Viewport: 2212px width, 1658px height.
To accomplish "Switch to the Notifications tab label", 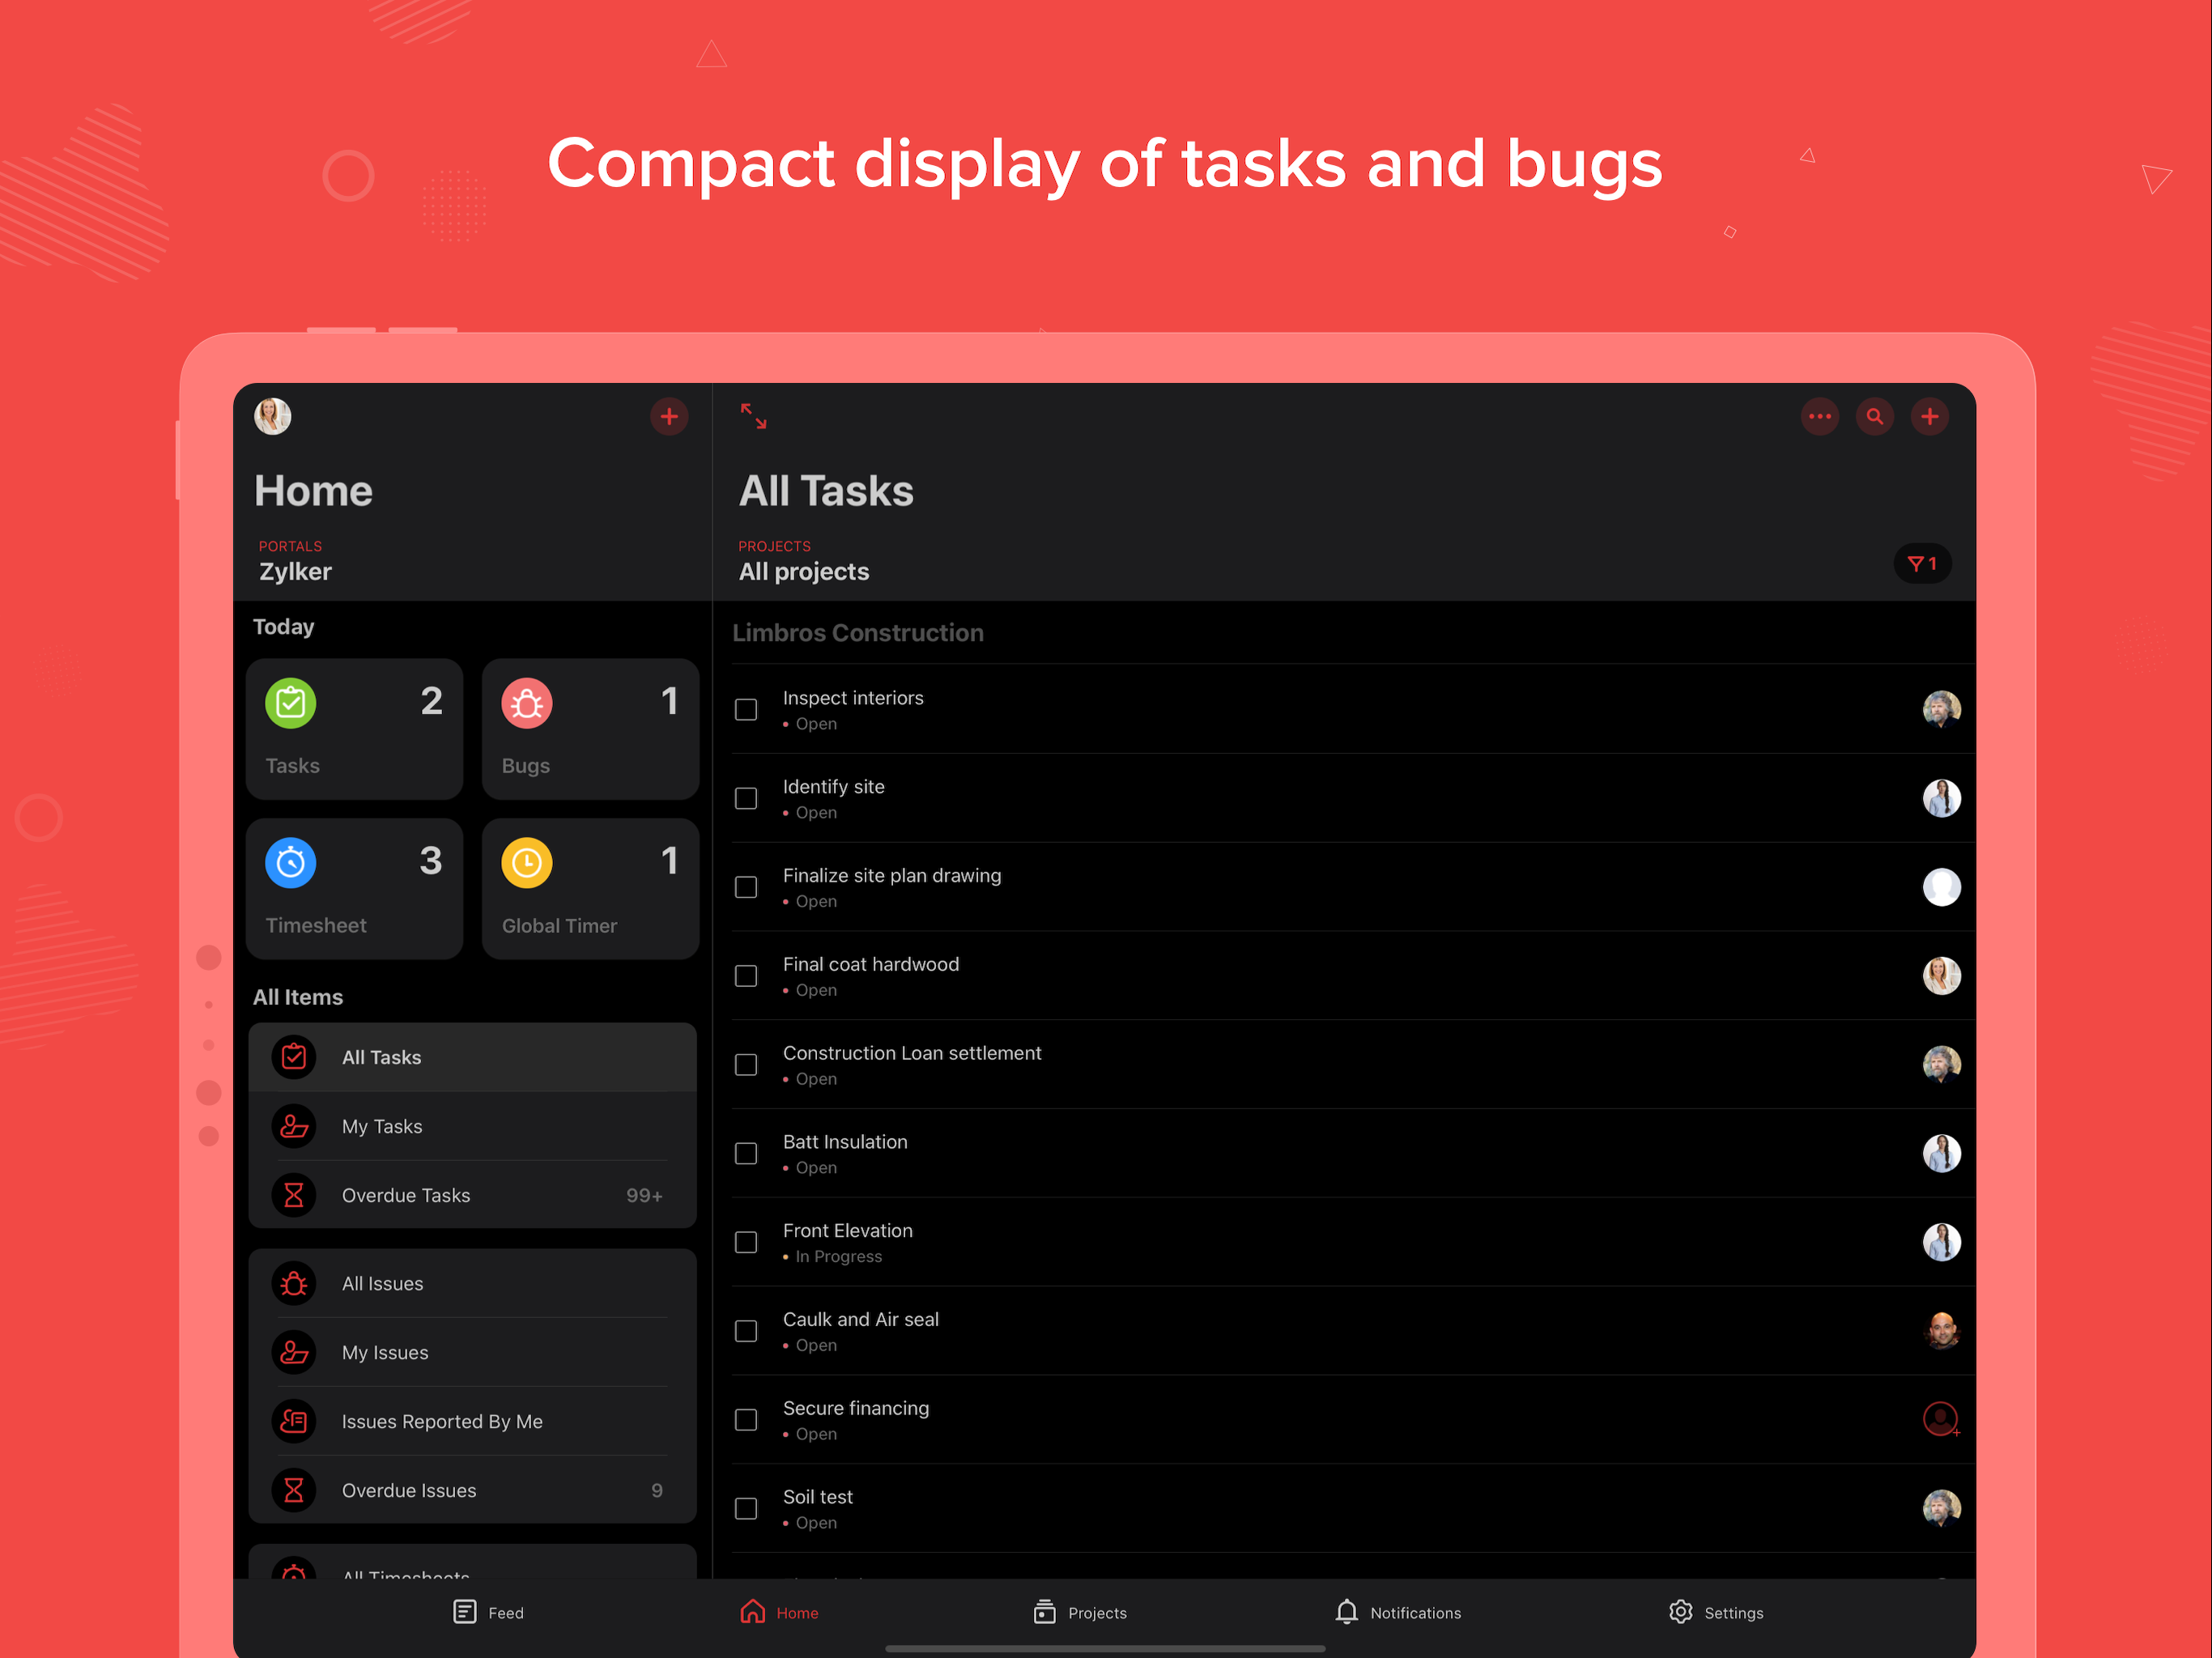I will (x=1415, y=1613).
